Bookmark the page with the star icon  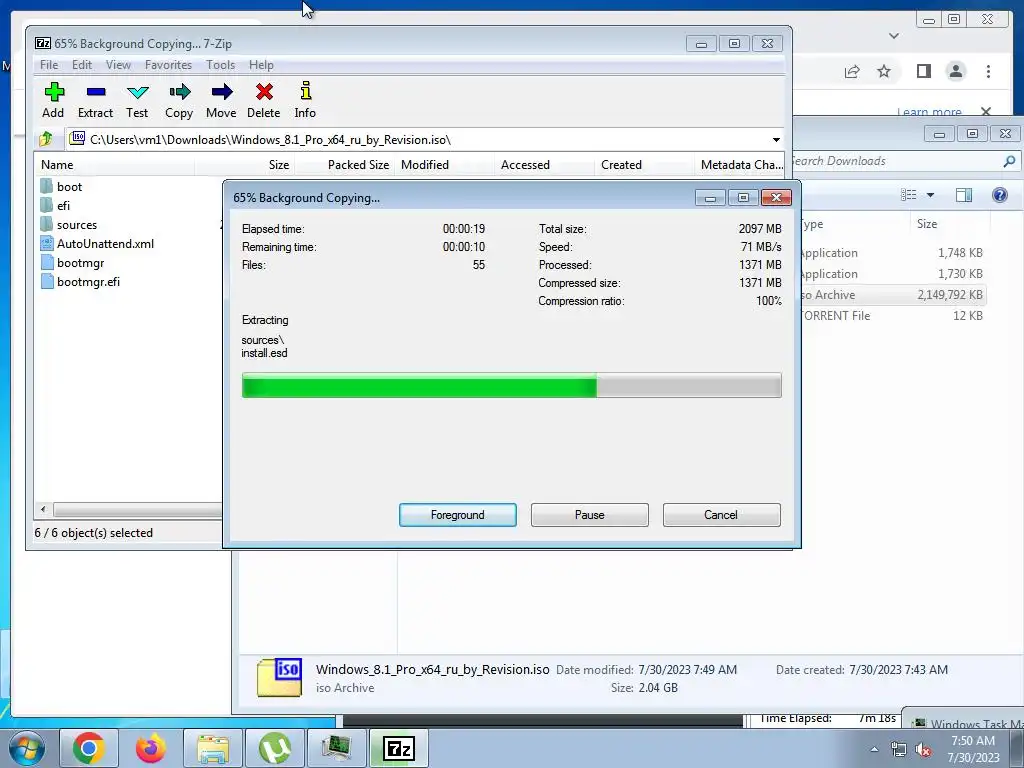tap(884, 71)
